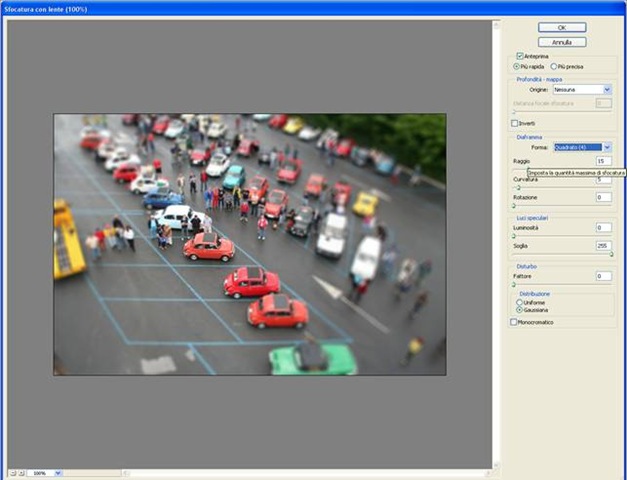
Task: Toggle the Anteprima checkbox
Action: 520,56
